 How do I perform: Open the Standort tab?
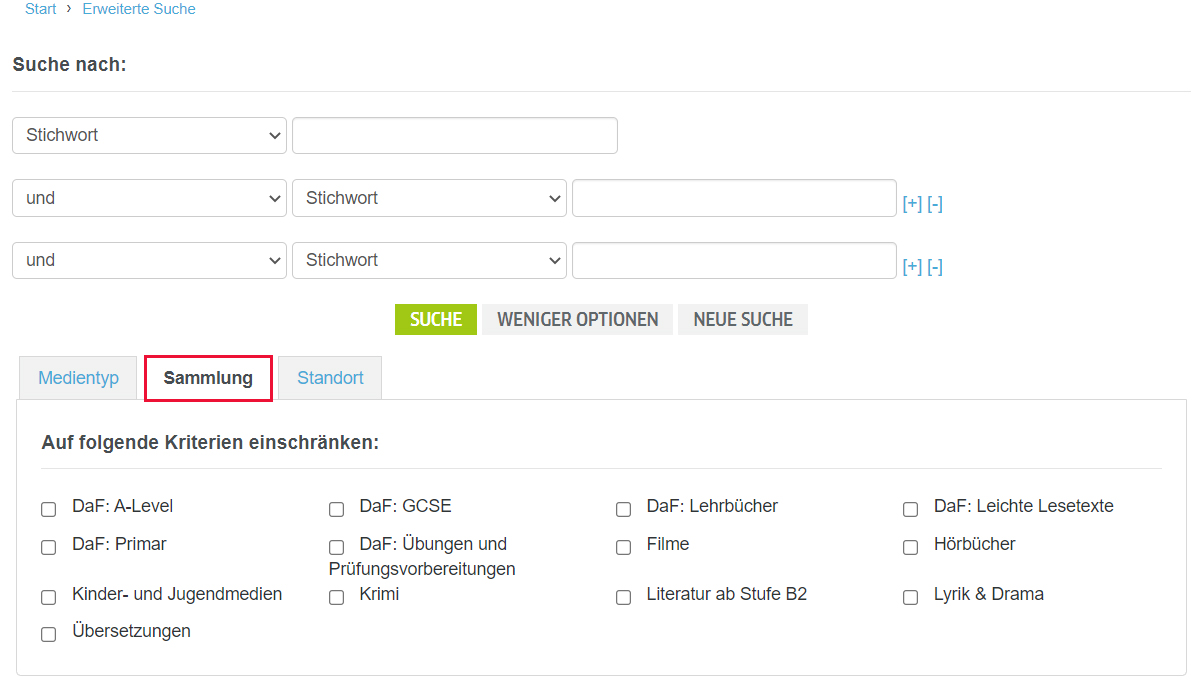330,379
